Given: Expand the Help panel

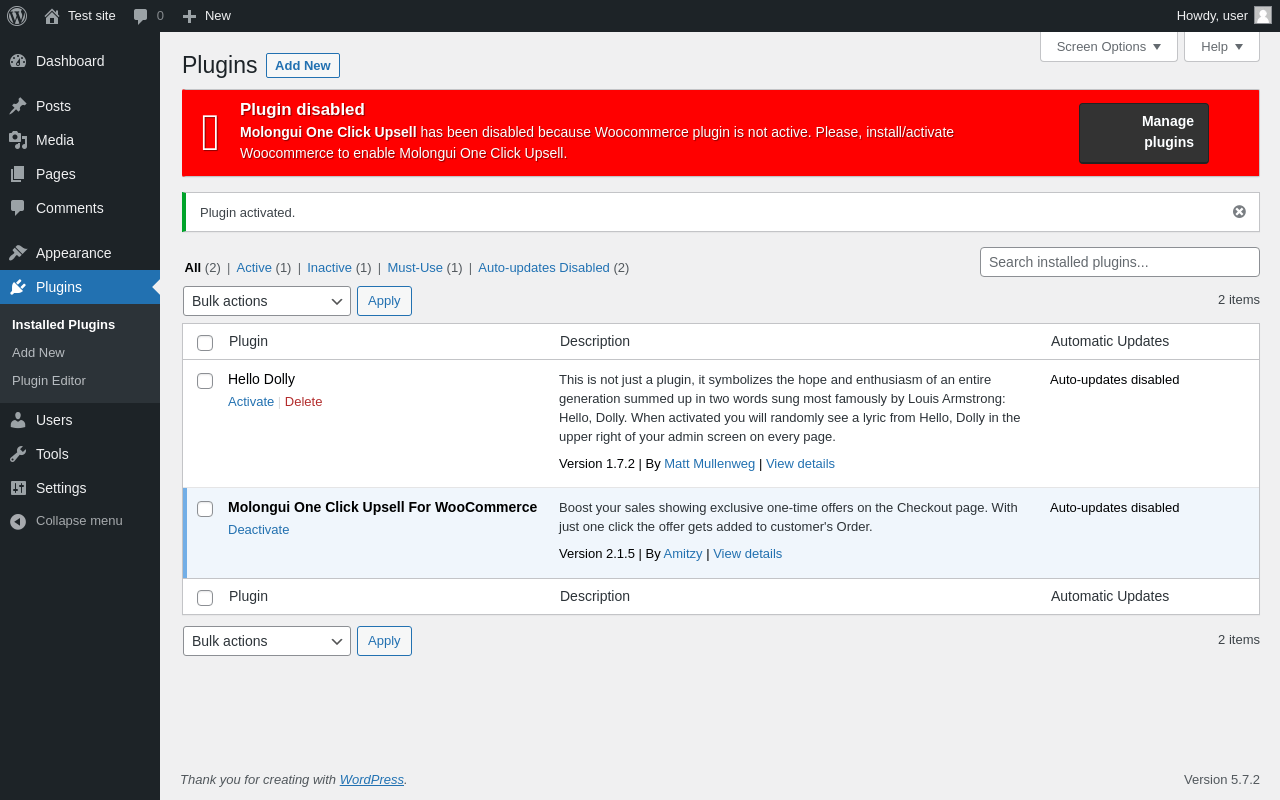Looking at the screenshot, I should coord(1222,46).
